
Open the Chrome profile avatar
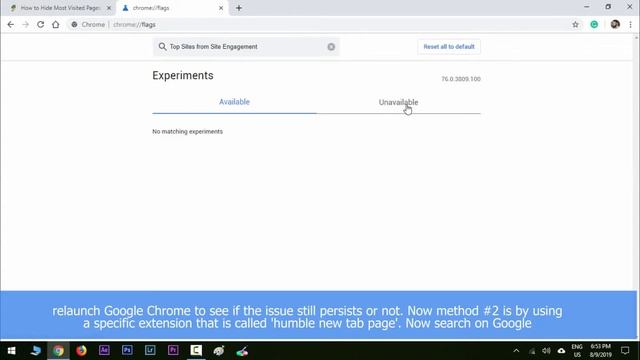pos(615,24)
